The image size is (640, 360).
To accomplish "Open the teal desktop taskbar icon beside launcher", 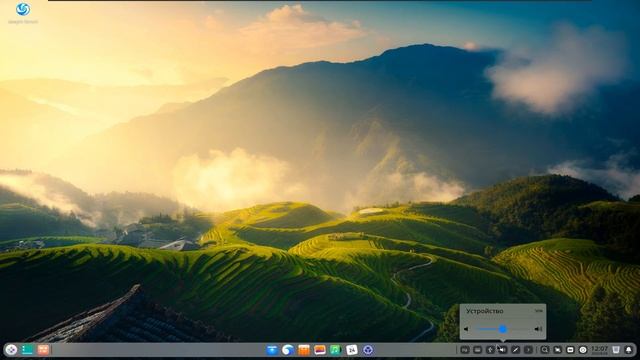I will coord(27,350).
